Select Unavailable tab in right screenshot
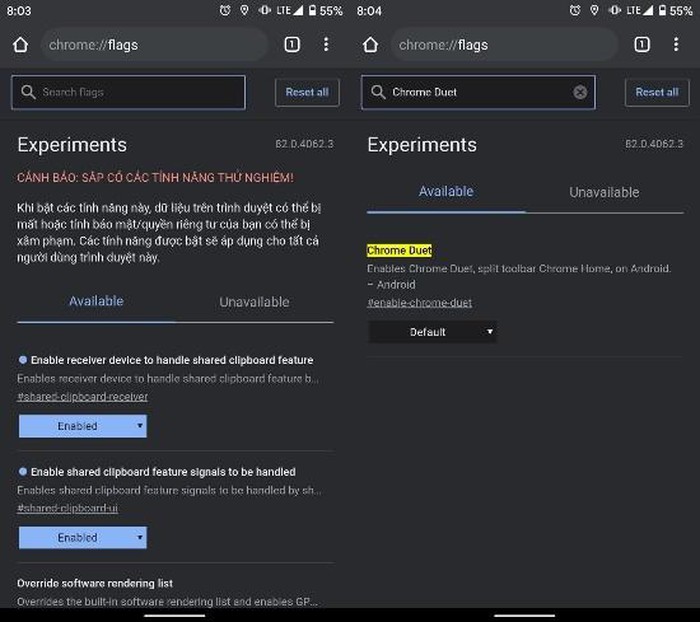This screenshot has width=700, height=622. (x=604, y=192)
